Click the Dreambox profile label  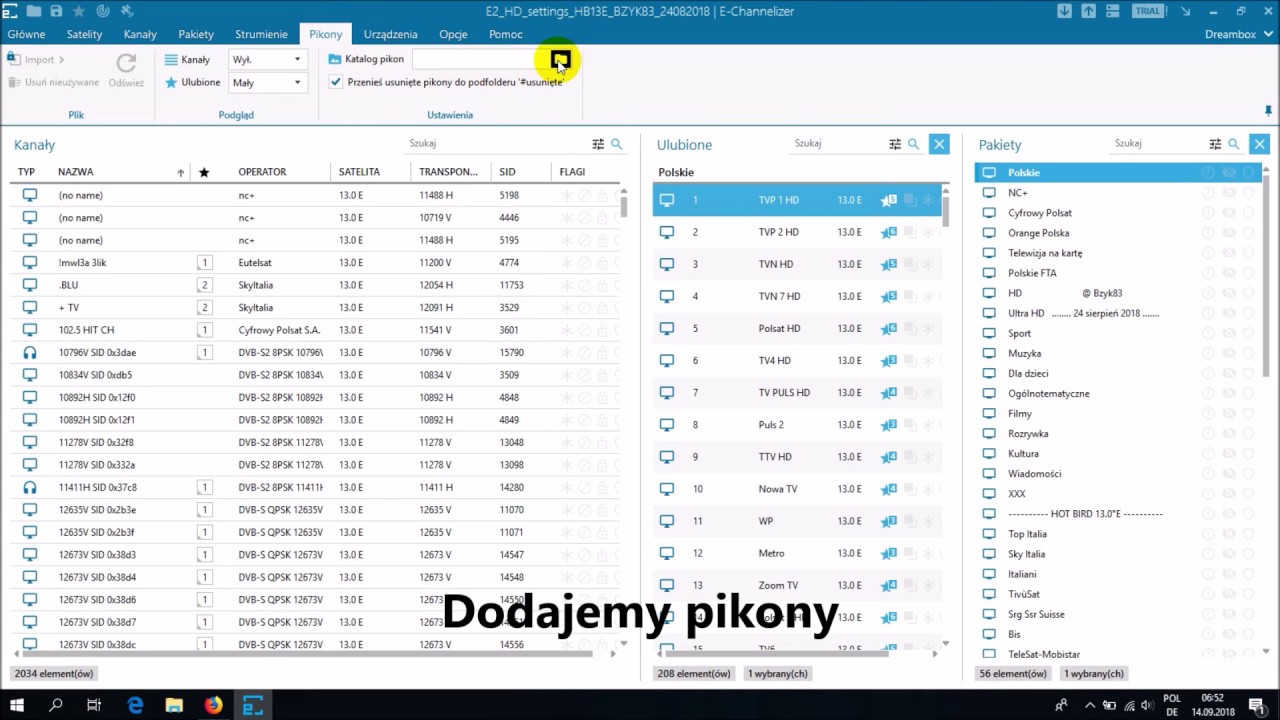tap(1230, 34)
